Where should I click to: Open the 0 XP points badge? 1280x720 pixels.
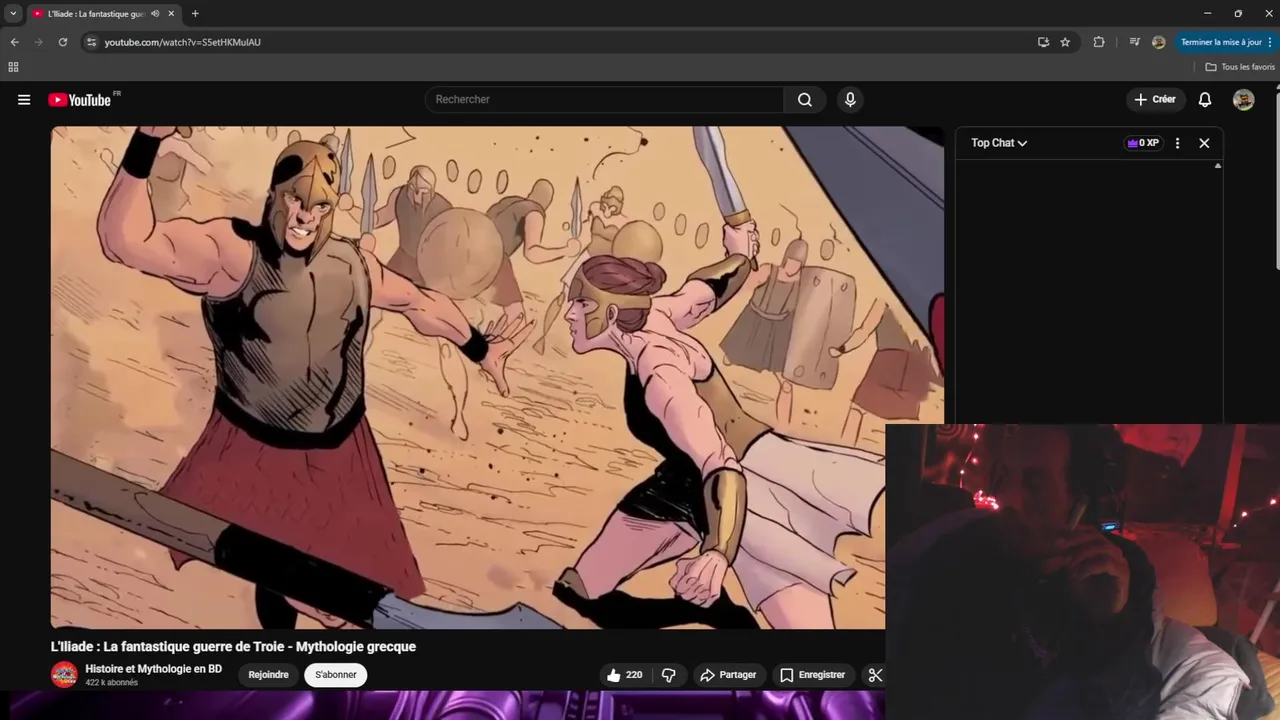1143,143
